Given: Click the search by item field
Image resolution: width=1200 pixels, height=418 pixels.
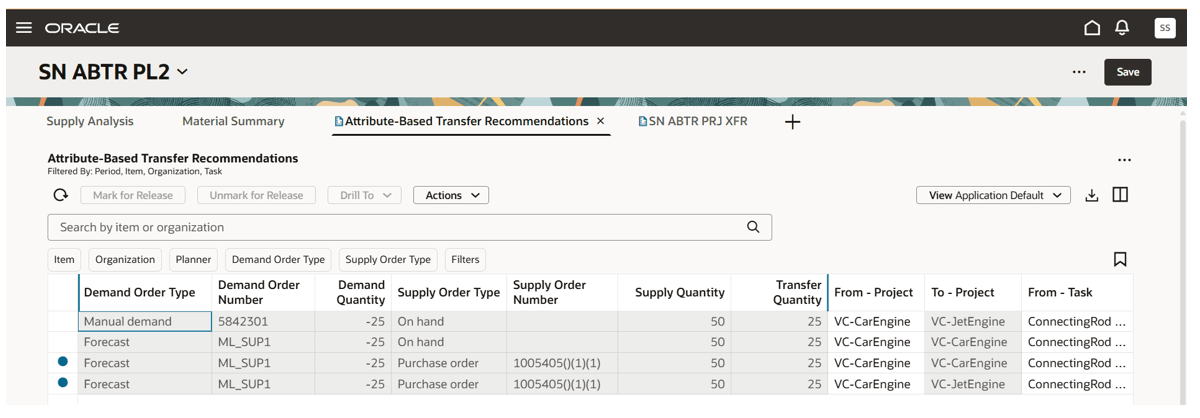Looking at the screenshot, I should 400,227.
